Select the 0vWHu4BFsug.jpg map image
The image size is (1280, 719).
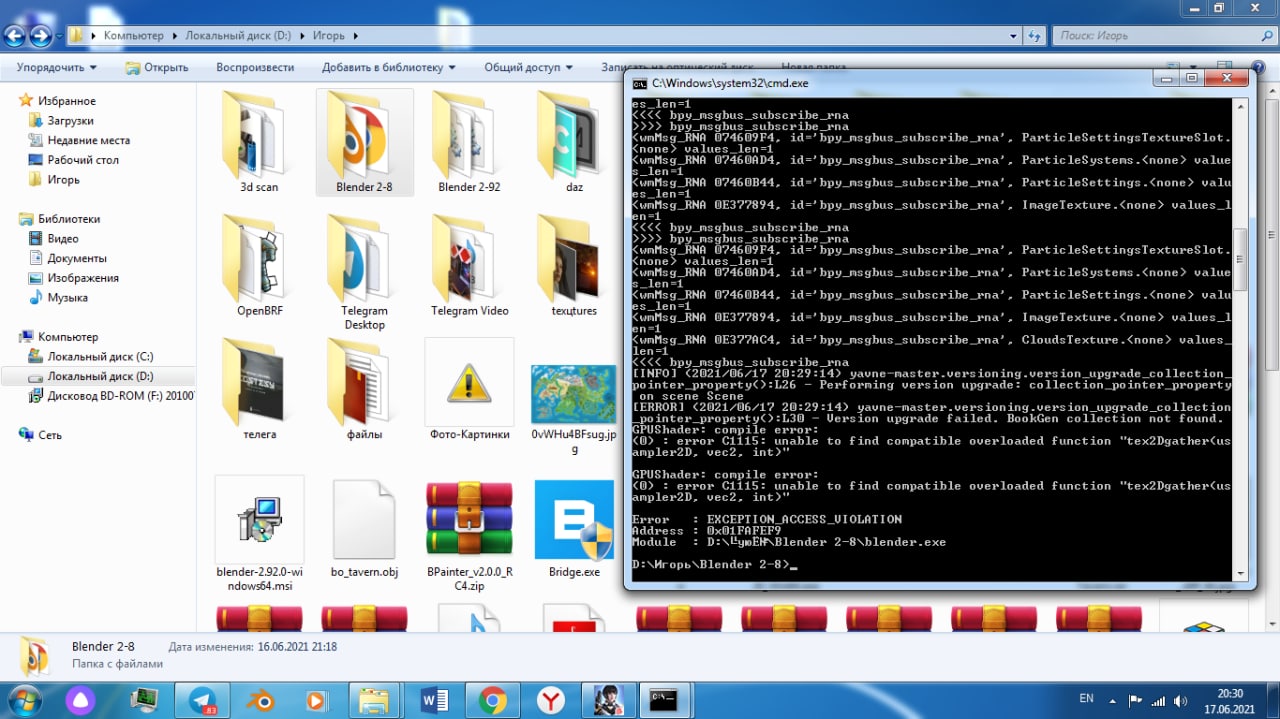point(574,408)
